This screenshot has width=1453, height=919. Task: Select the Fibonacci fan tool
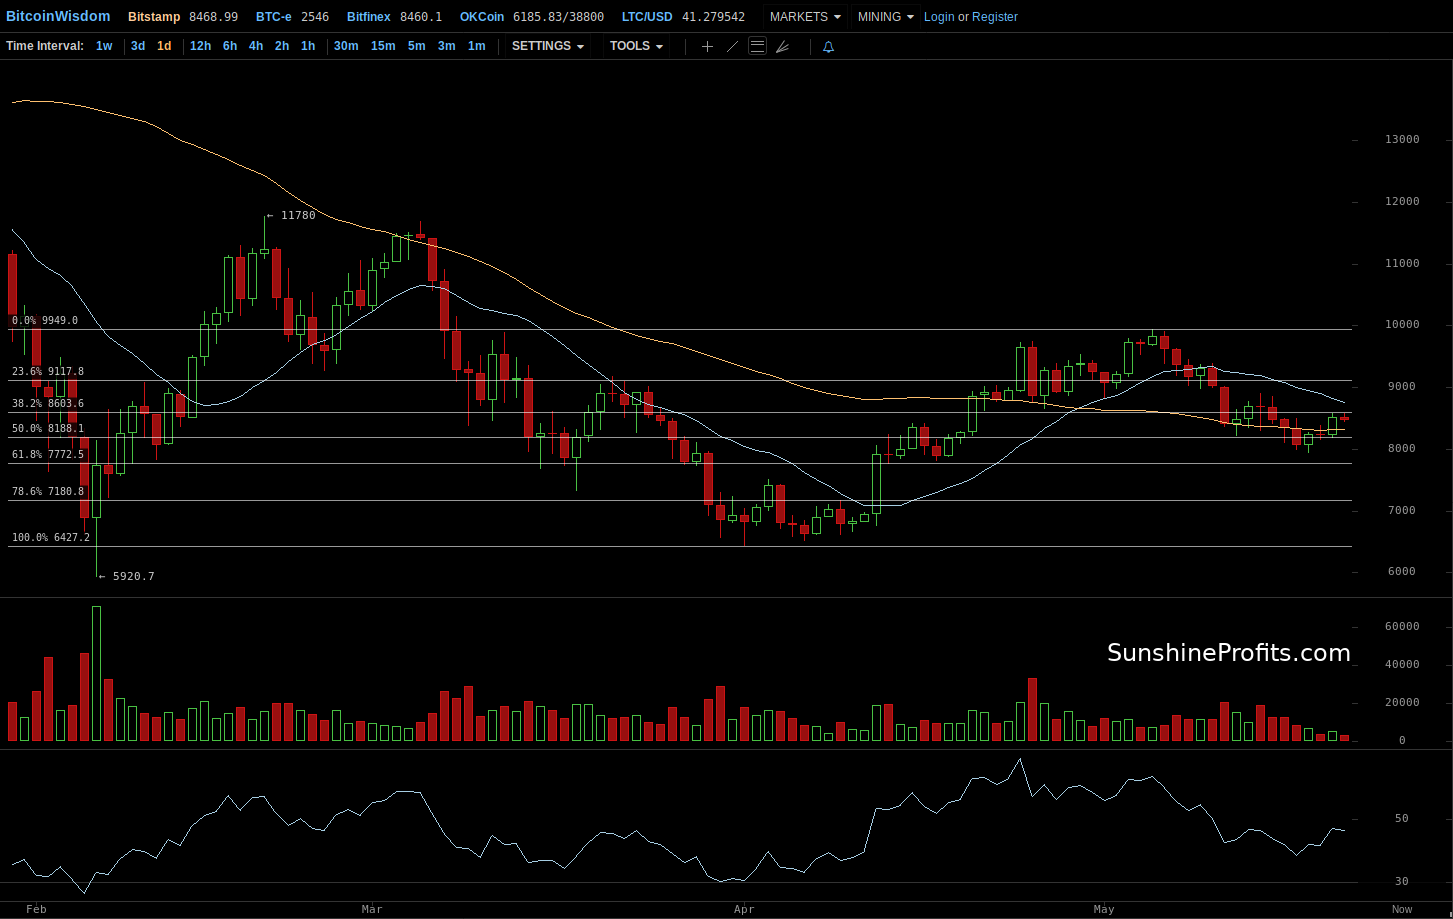point(782,46)
